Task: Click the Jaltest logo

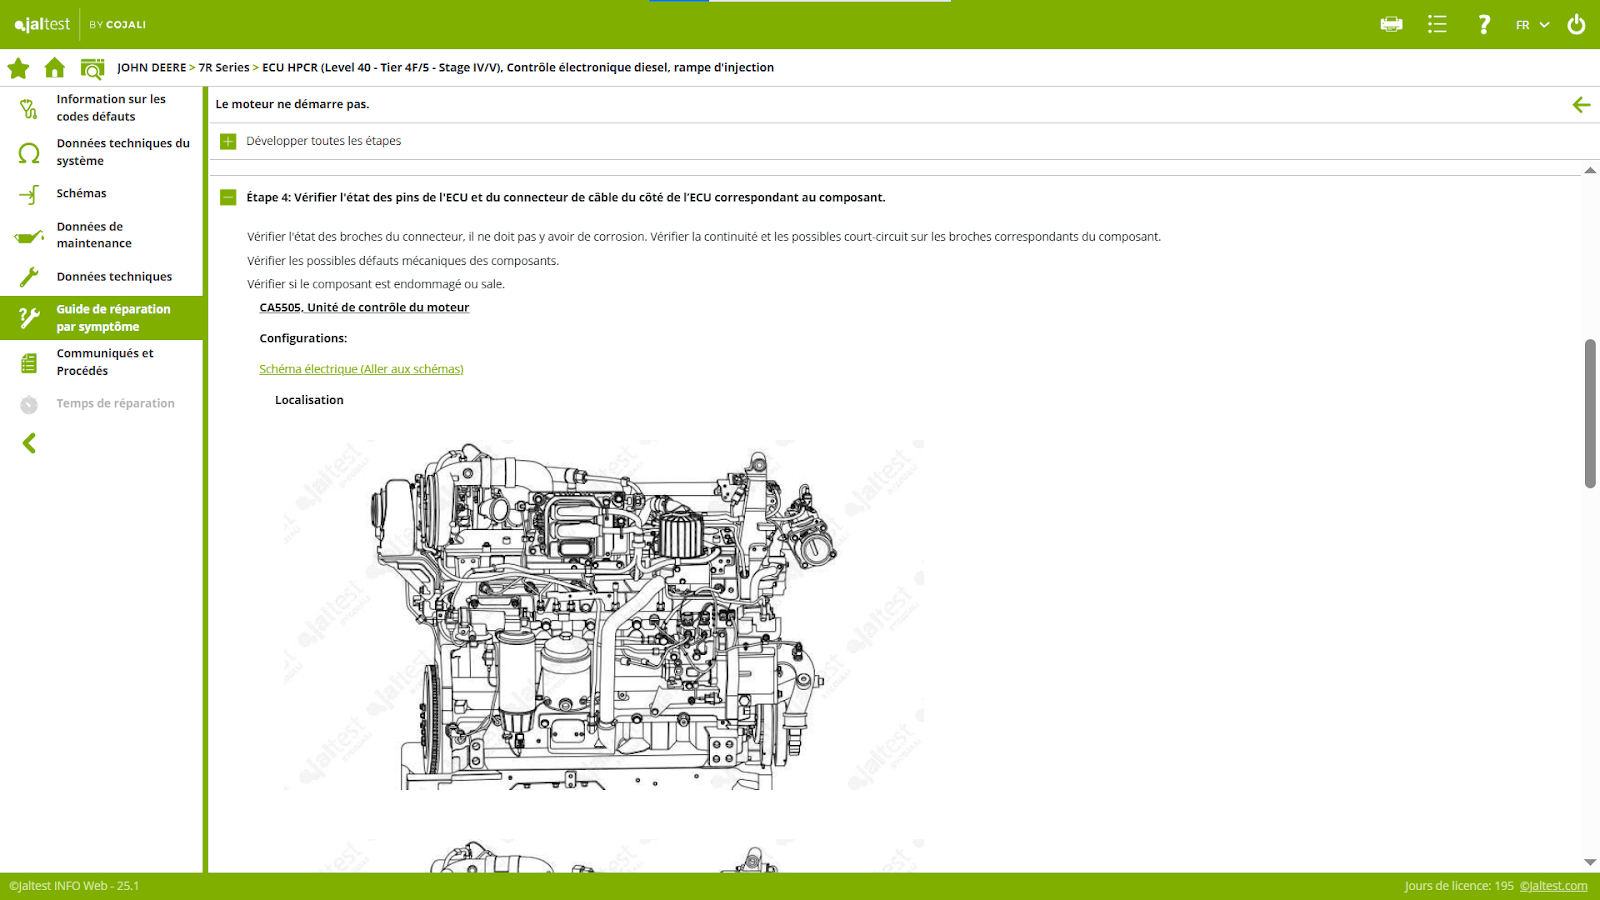Action: pos(42,24)
